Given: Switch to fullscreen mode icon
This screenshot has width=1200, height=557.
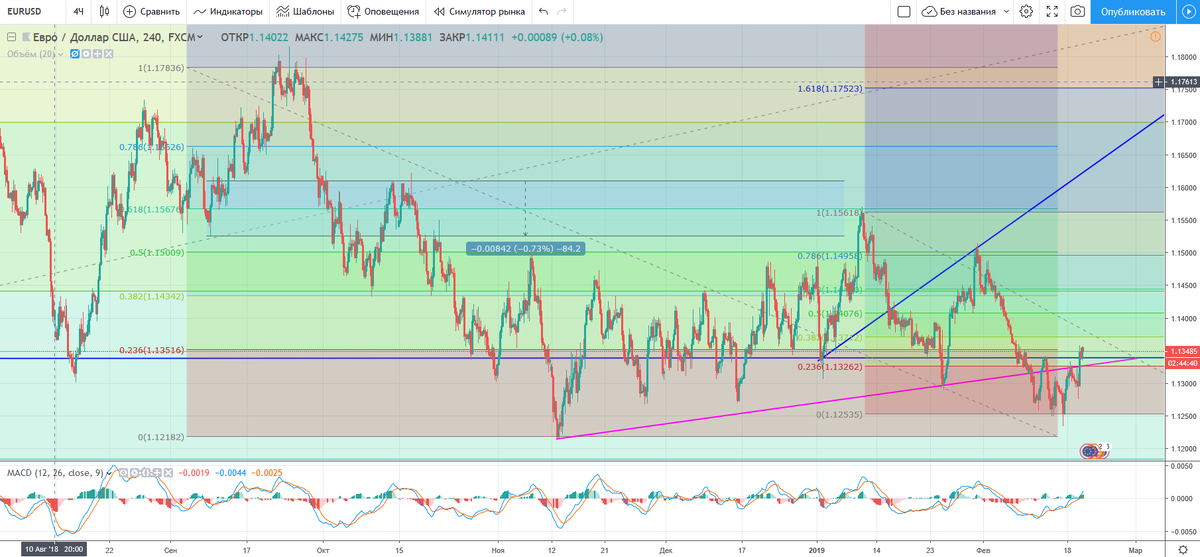Looking at the screenshot, I should [x=1052, y=12].
